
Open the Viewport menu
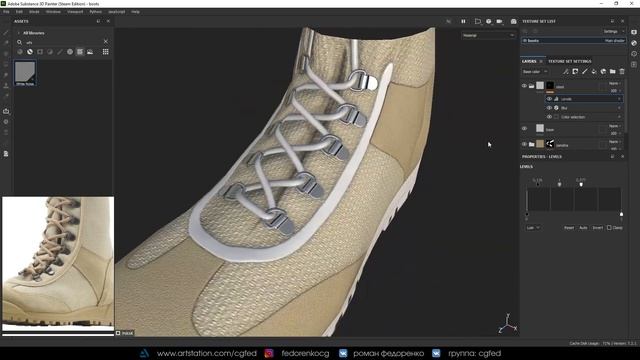[75, 12]
